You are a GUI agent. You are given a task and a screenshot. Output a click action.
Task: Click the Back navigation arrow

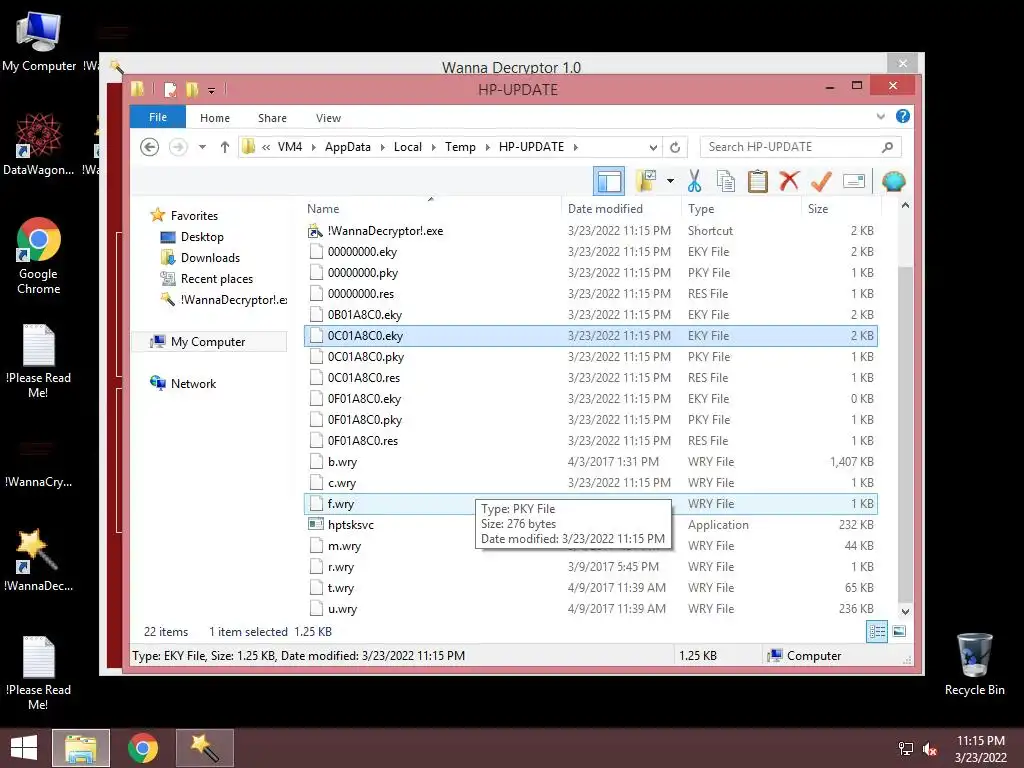point(150,147)
